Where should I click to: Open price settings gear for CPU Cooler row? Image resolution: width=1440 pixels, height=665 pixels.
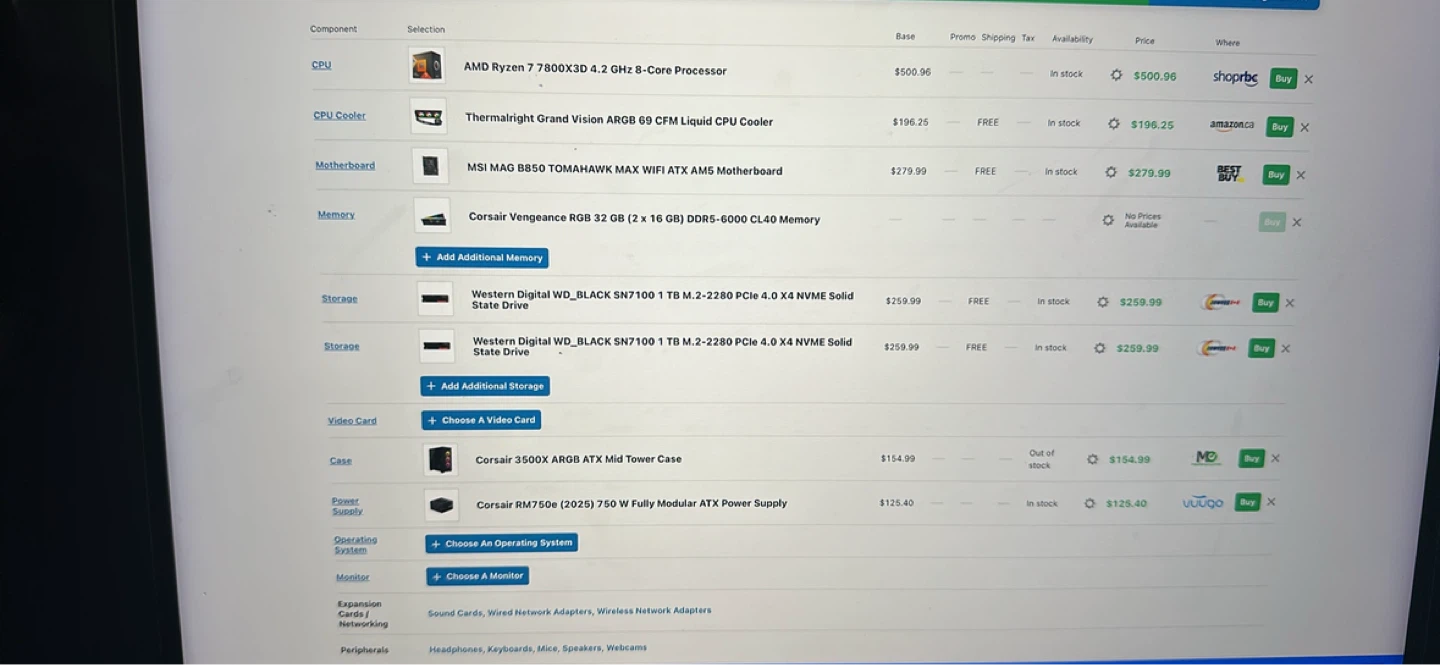point(1113,124)
